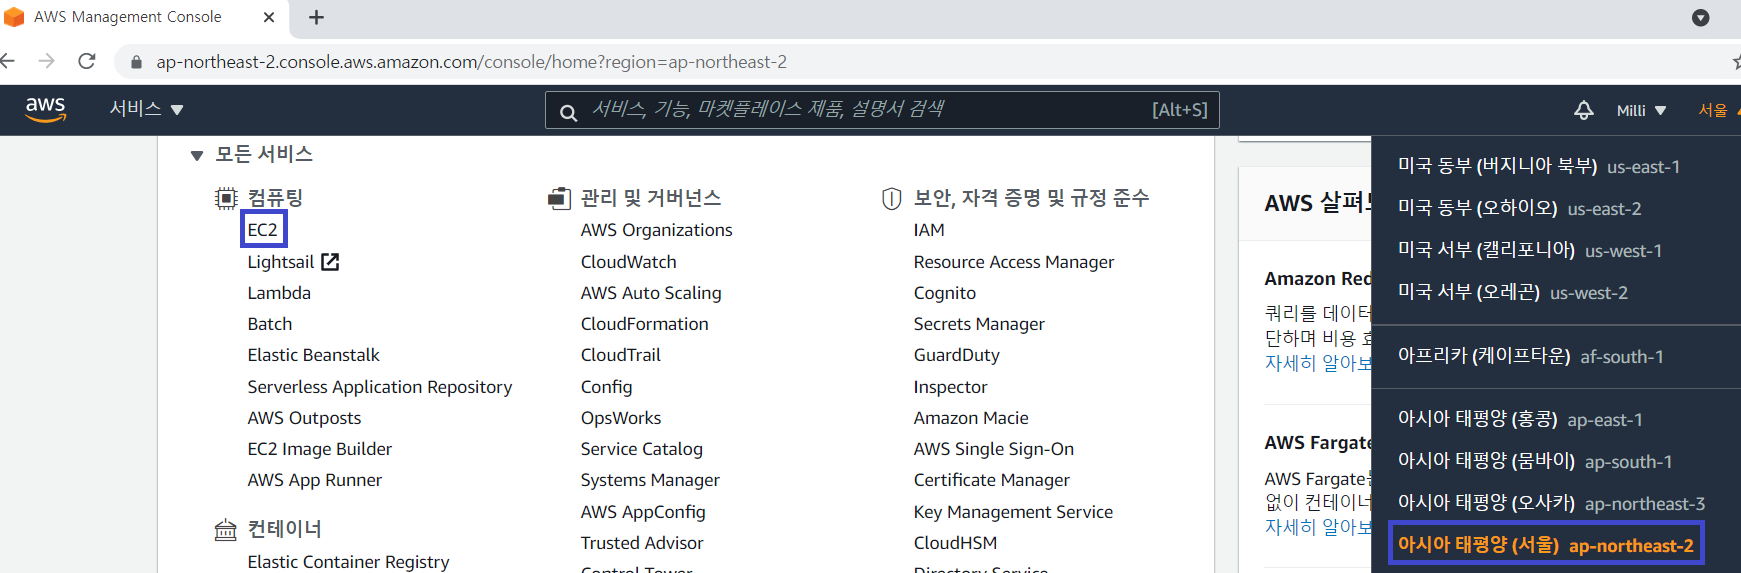Open Resource Access Manager
This screenshot has height=573, width=1741.
point(1014,262)
